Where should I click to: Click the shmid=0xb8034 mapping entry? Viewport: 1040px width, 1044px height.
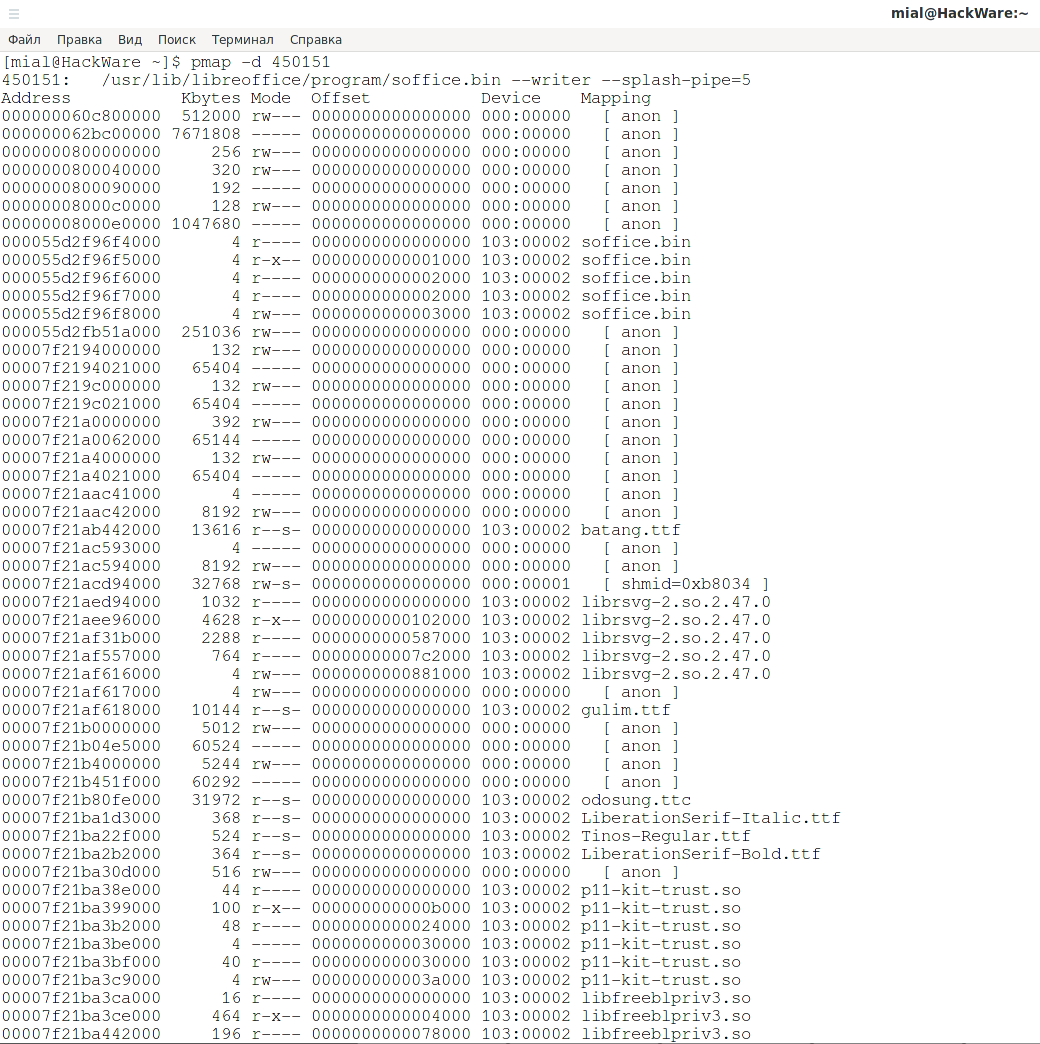[x=685, y=584]
